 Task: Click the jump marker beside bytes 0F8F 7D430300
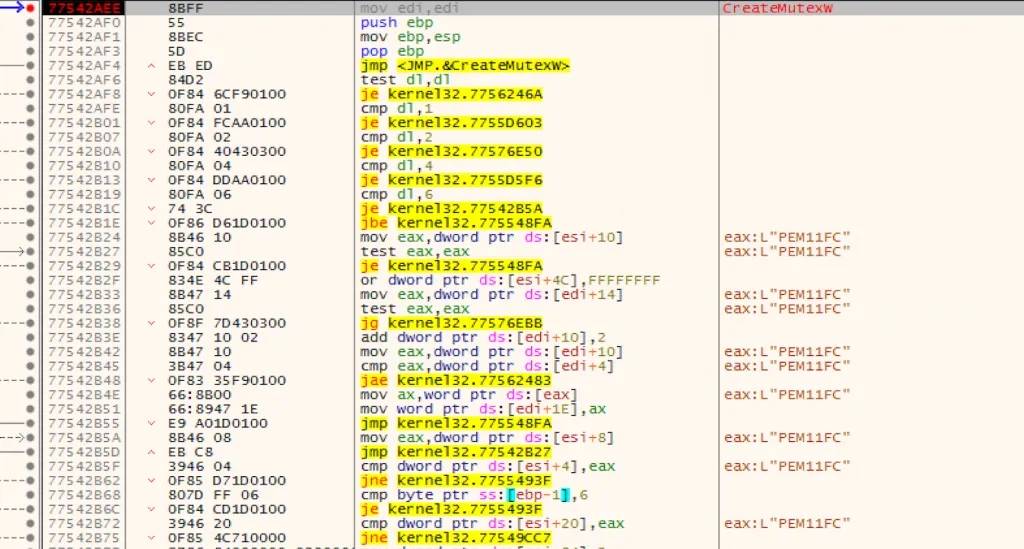[x=151, y=323]
